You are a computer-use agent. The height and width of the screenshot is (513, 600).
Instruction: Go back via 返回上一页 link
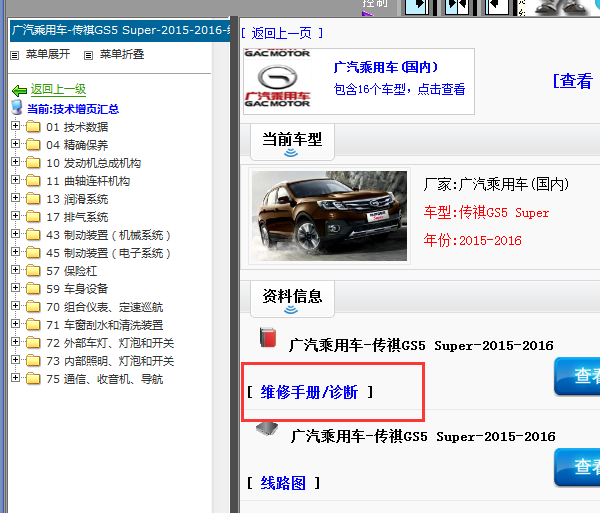pyautogui.click(x=282, y=33)
